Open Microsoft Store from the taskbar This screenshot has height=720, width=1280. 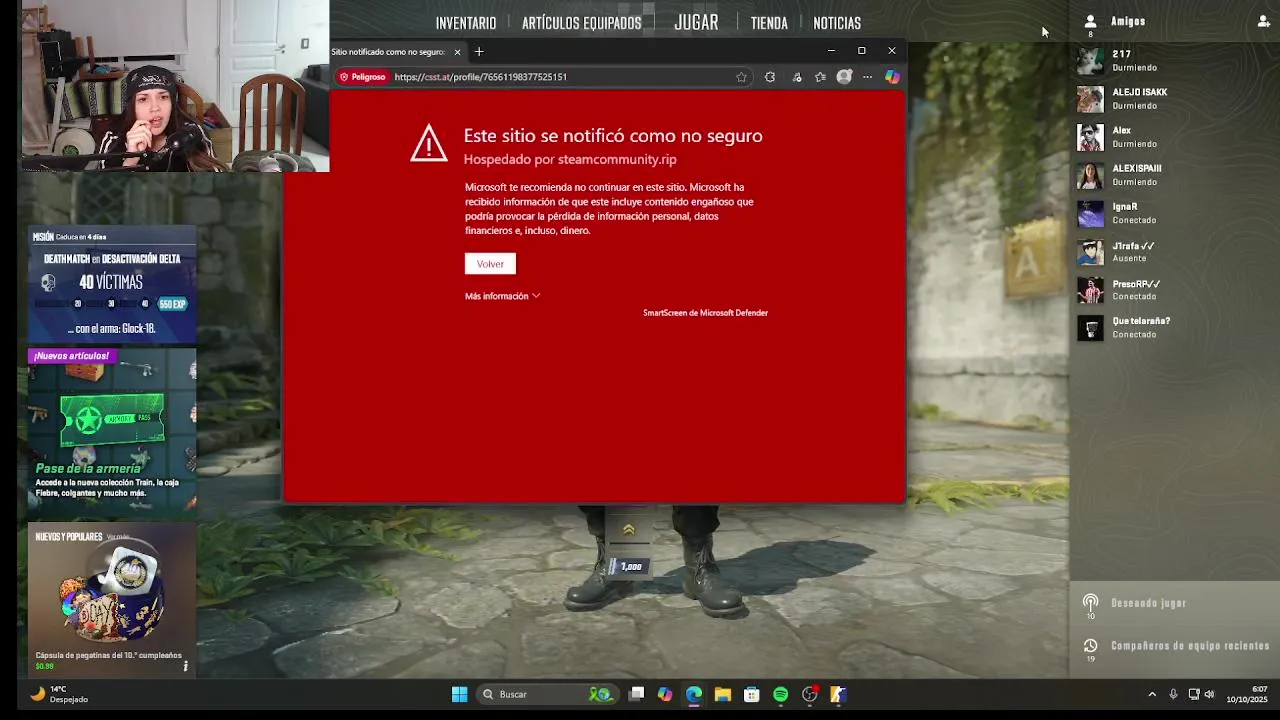751,694
